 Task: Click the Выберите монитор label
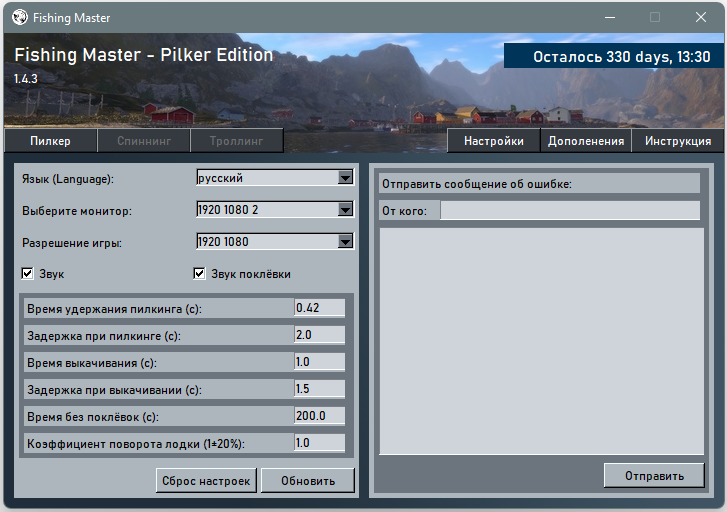click(x=77, y=211)
